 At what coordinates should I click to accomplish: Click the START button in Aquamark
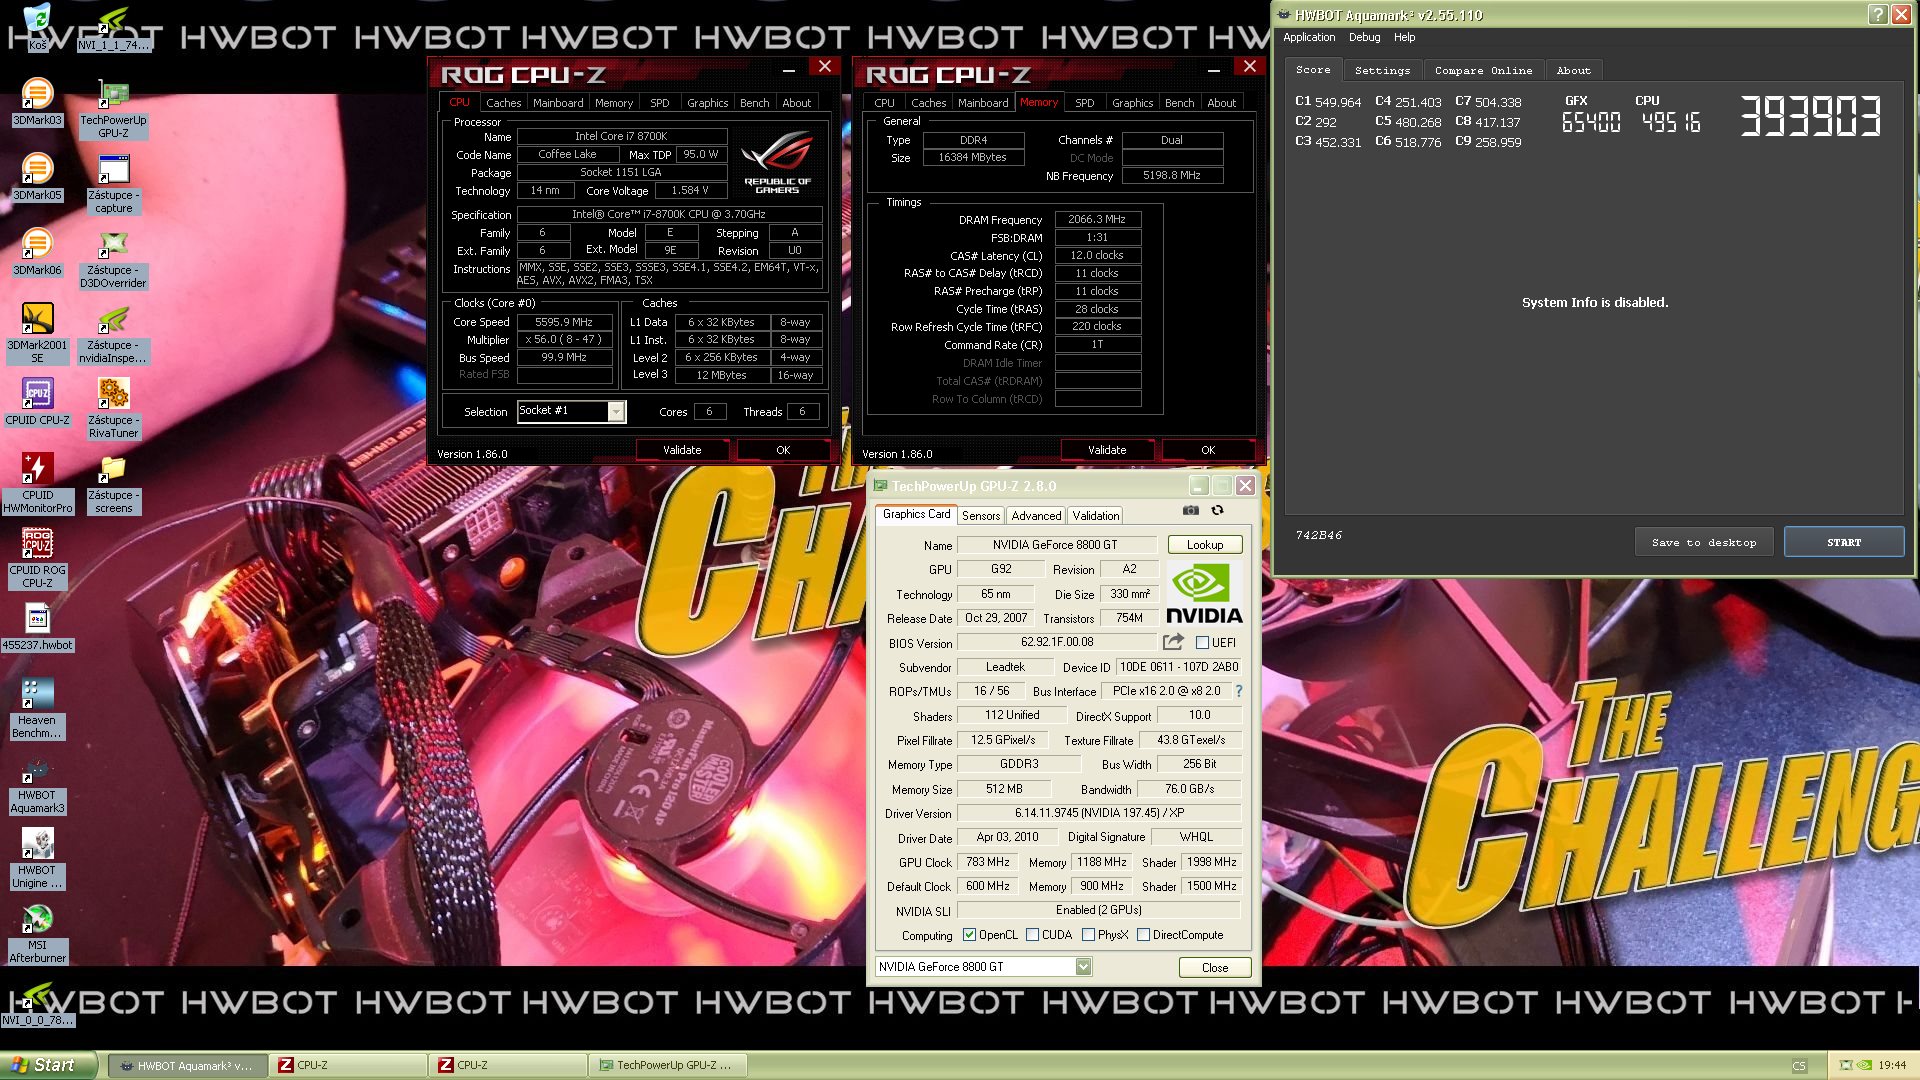[x=1843, y=542]
